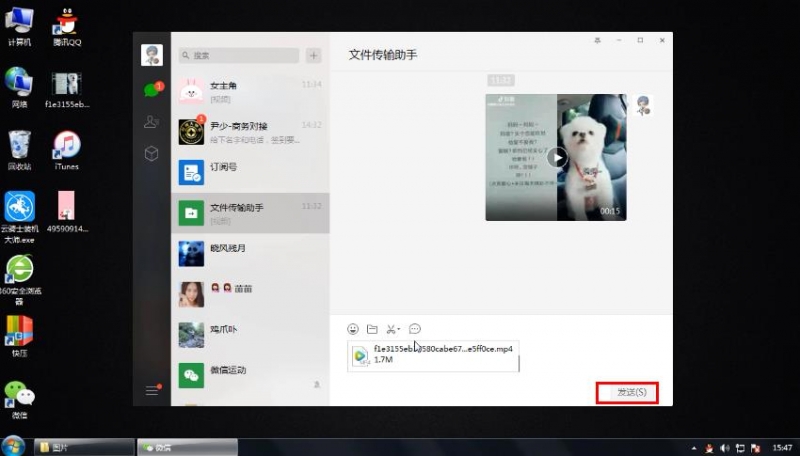
Task: Click the 微信运动 green icon
Action: [191, 375]
